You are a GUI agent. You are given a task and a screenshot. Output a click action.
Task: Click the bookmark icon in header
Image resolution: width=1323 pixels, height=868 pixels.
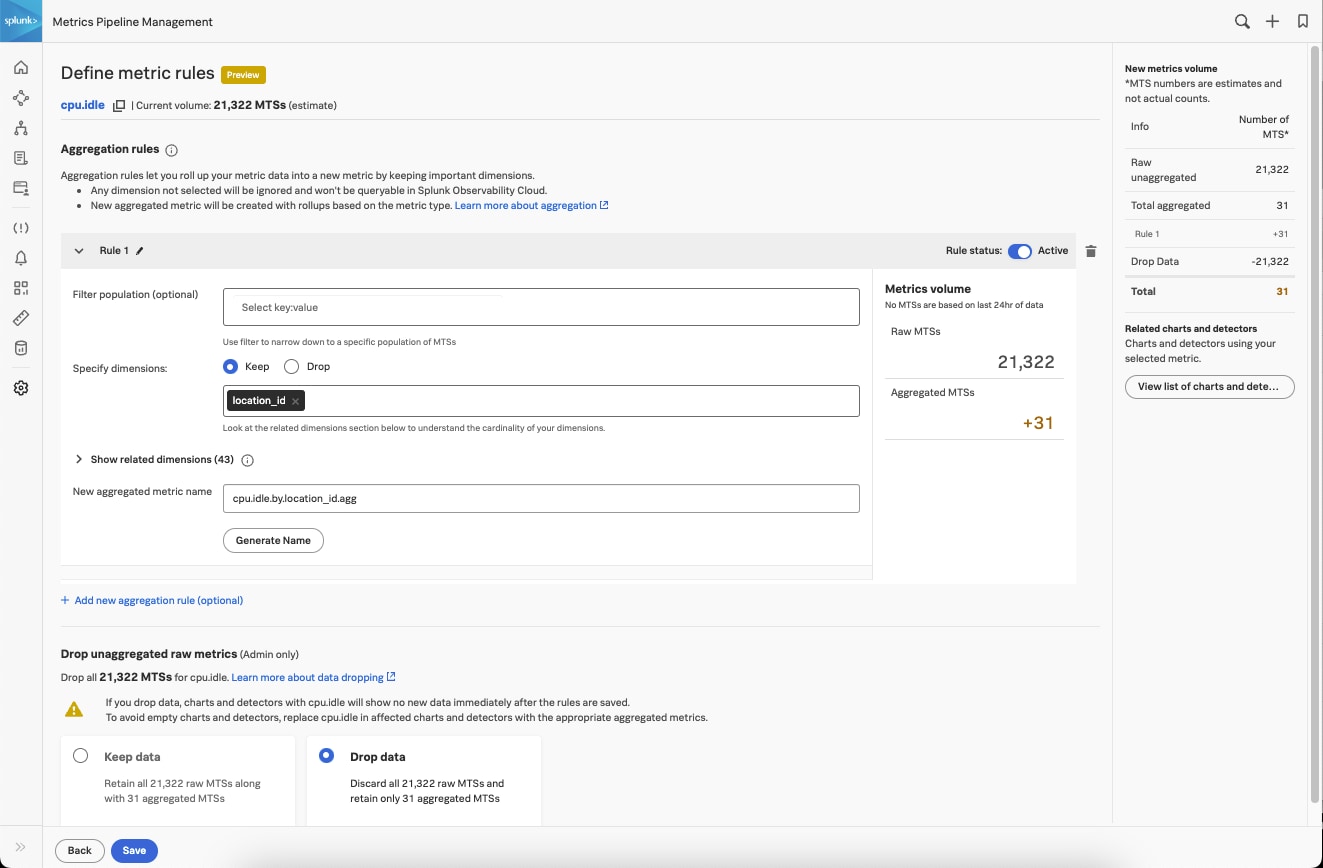coord(1302,21)
